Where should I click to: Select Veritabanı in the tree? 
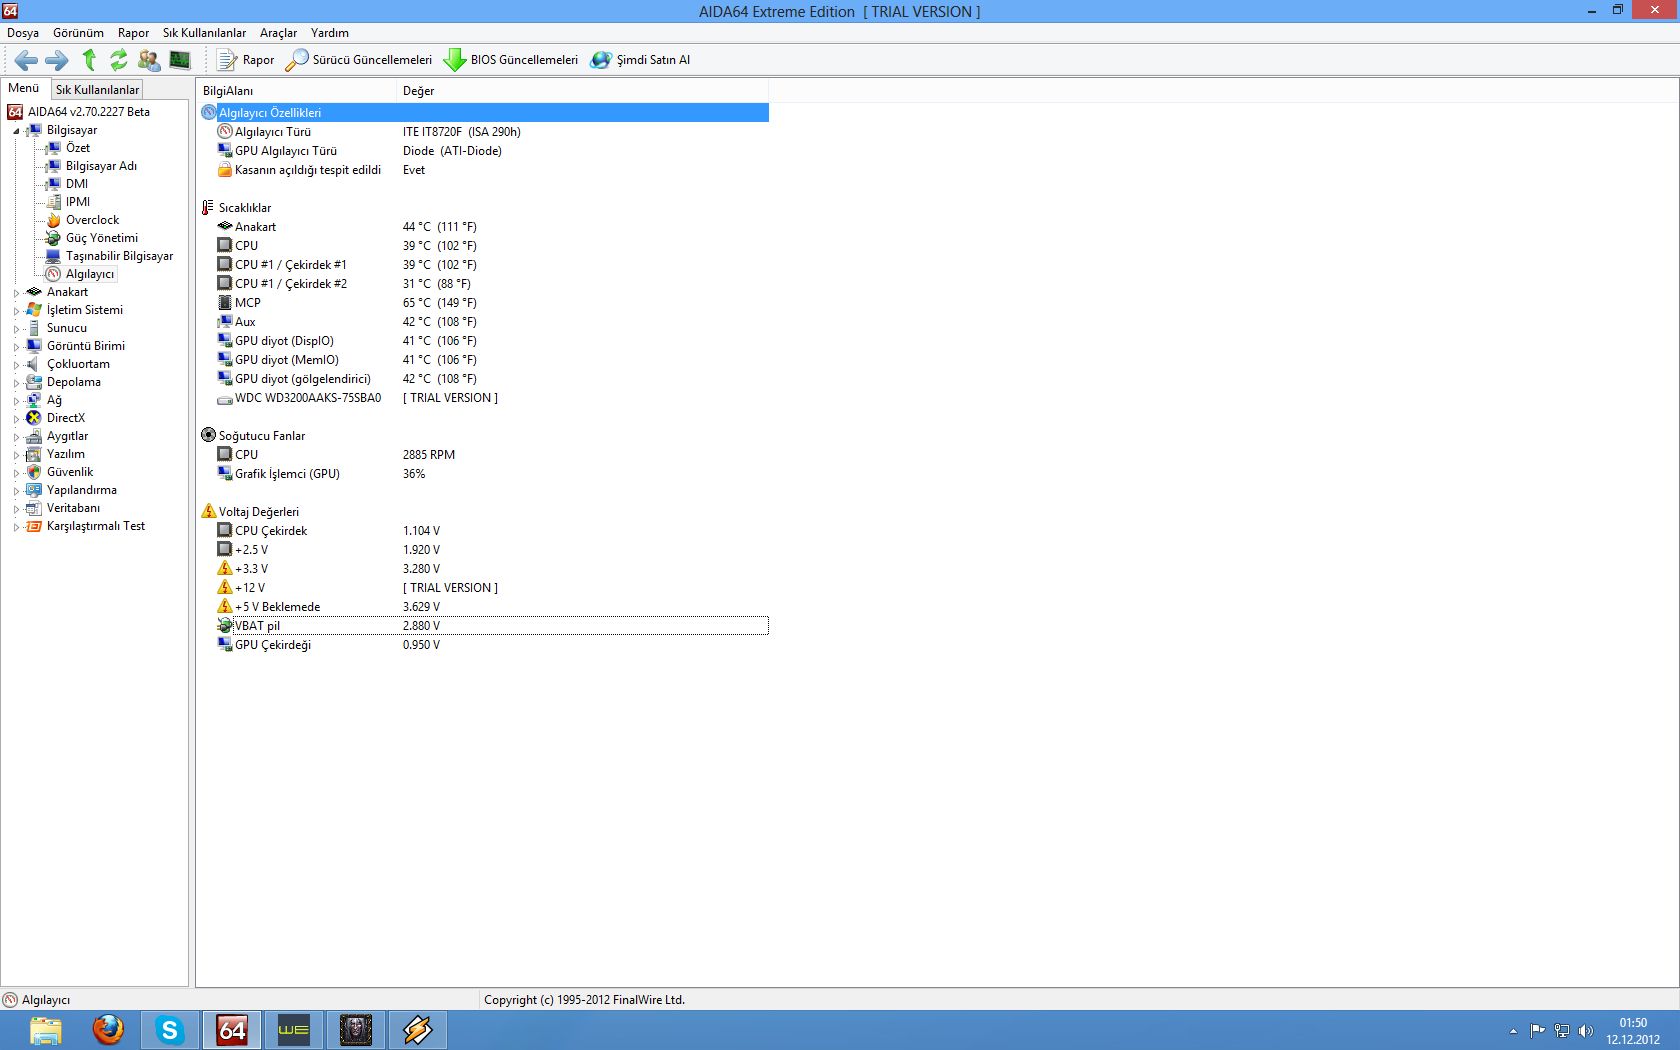coord(73,508)
